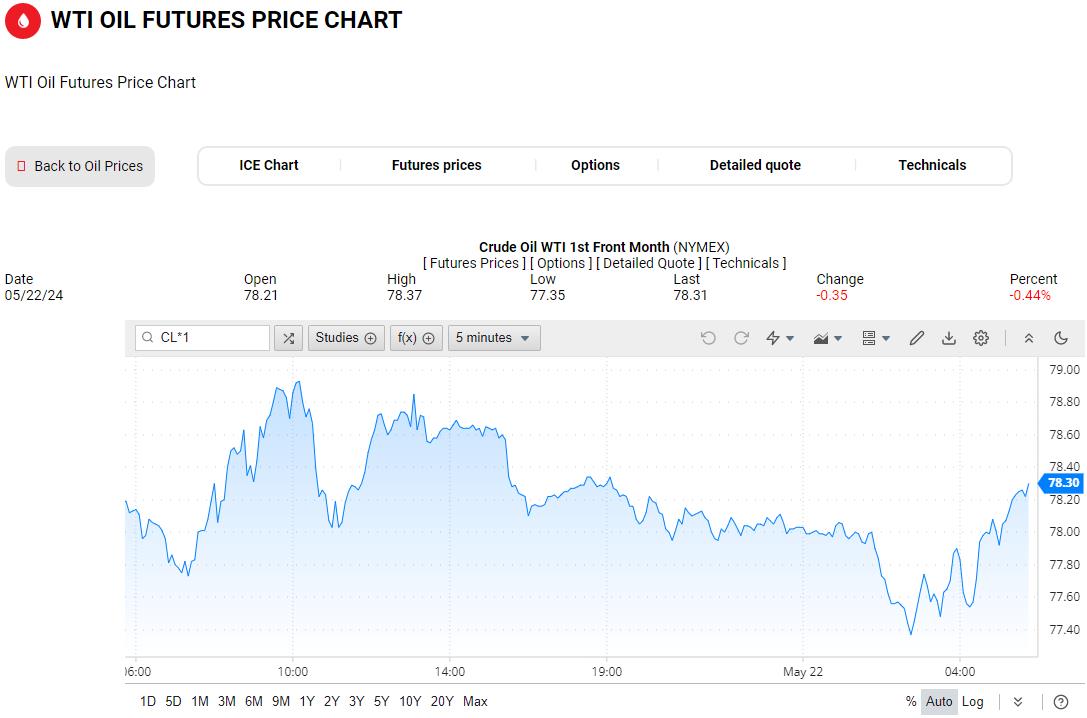Download the chart image

coord(948,338)
